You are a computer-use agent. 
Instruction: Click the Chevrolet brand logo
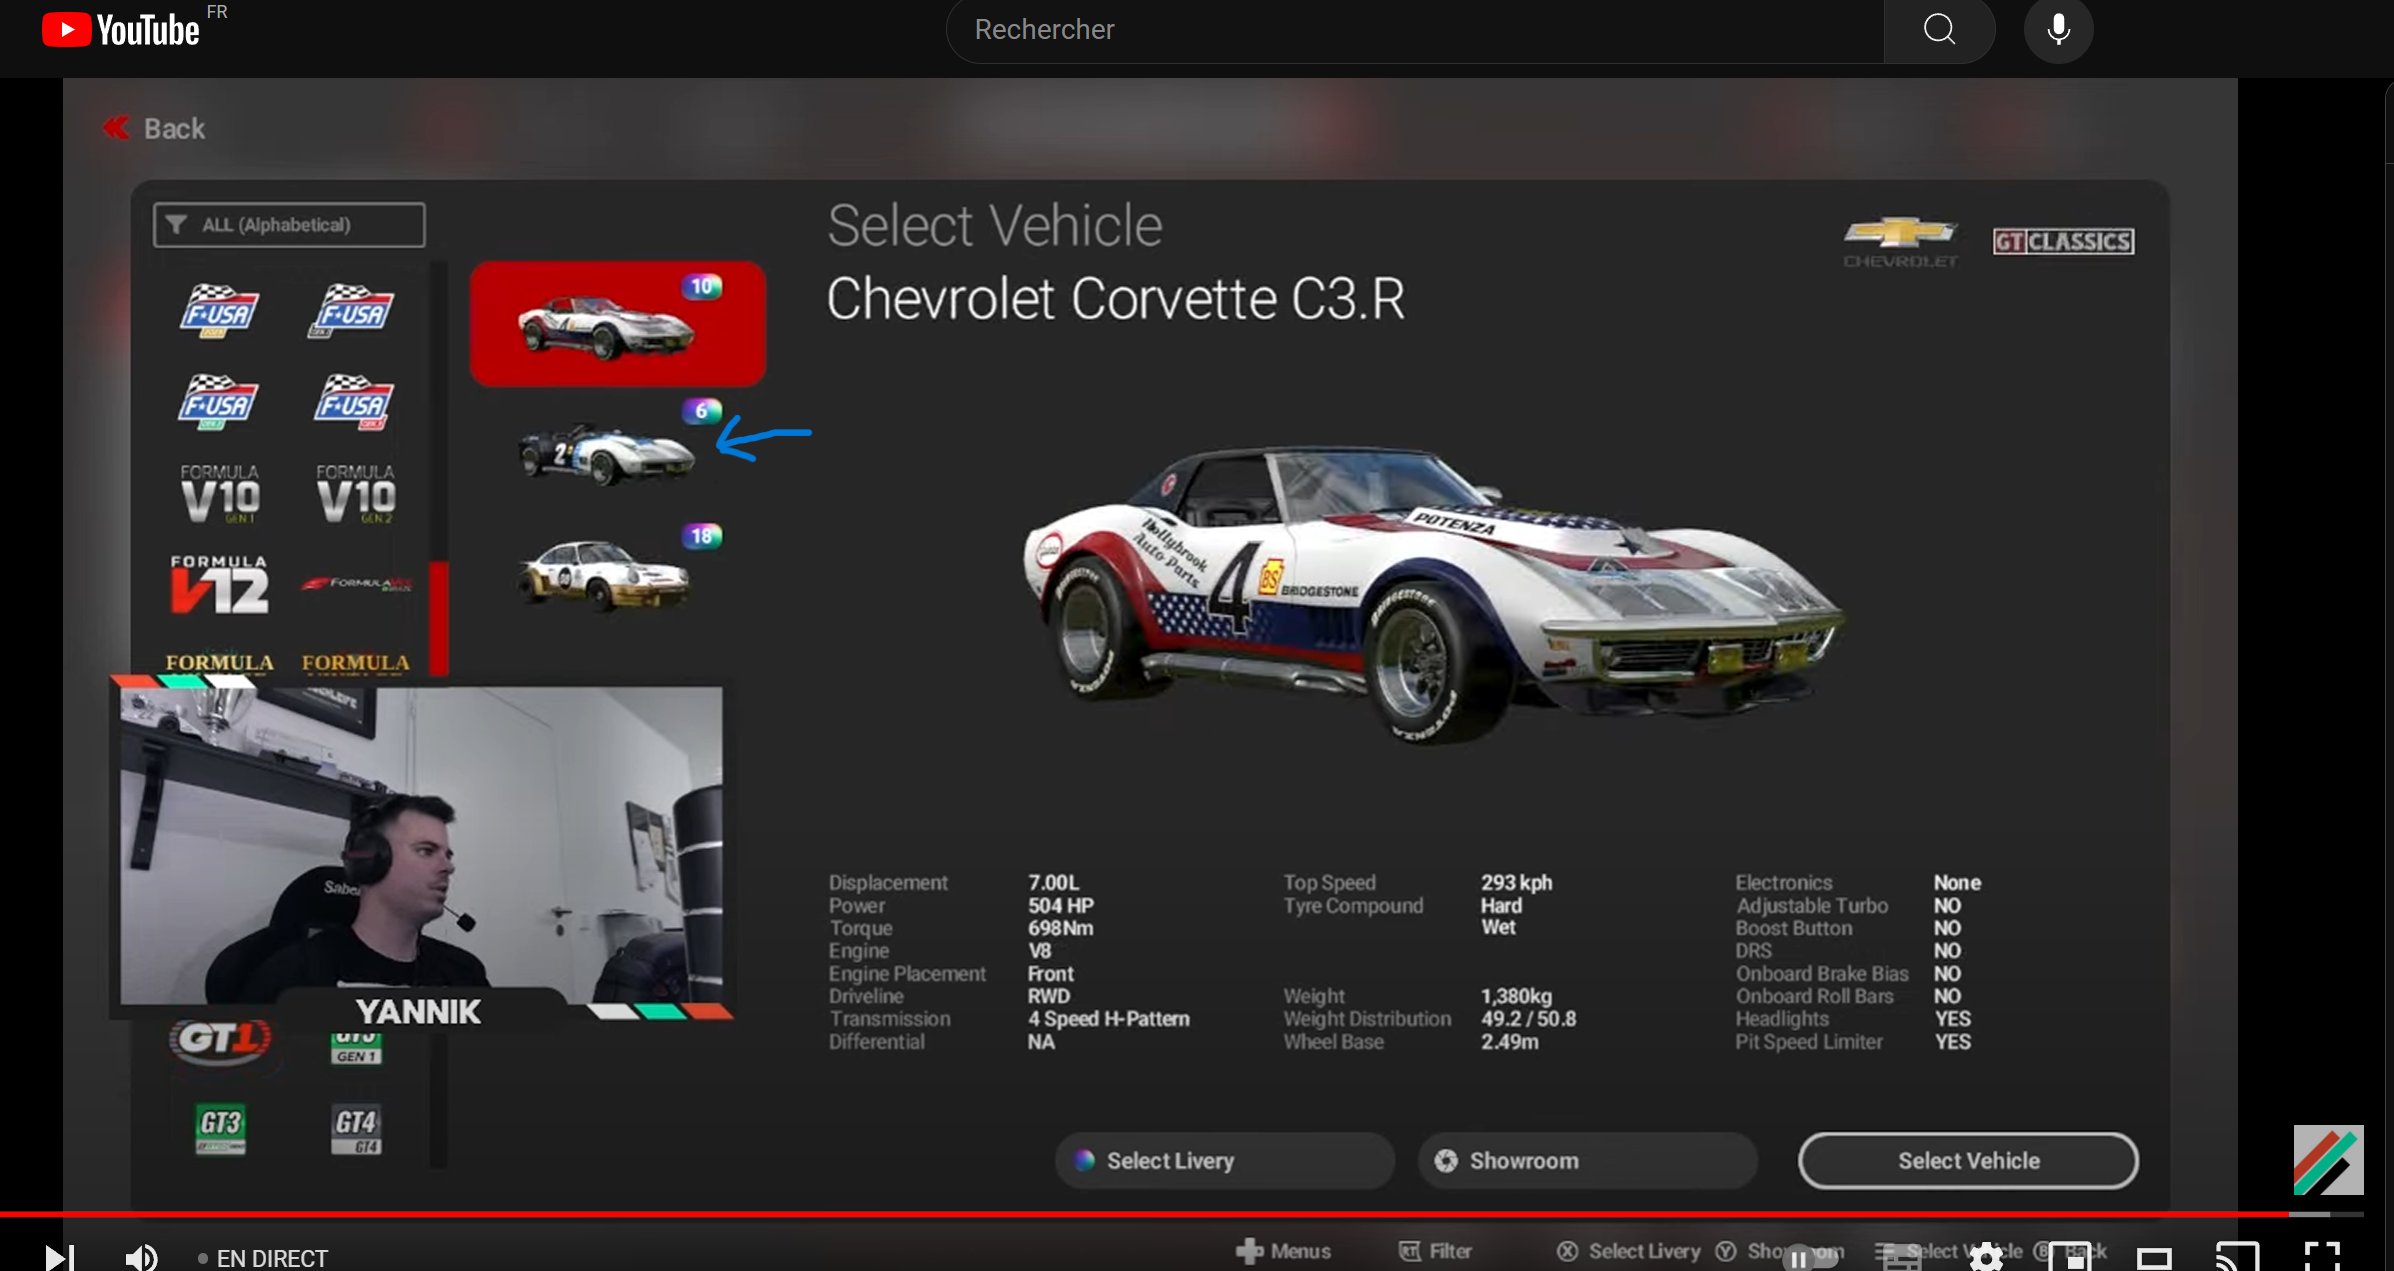click(x=1900, y=243)
